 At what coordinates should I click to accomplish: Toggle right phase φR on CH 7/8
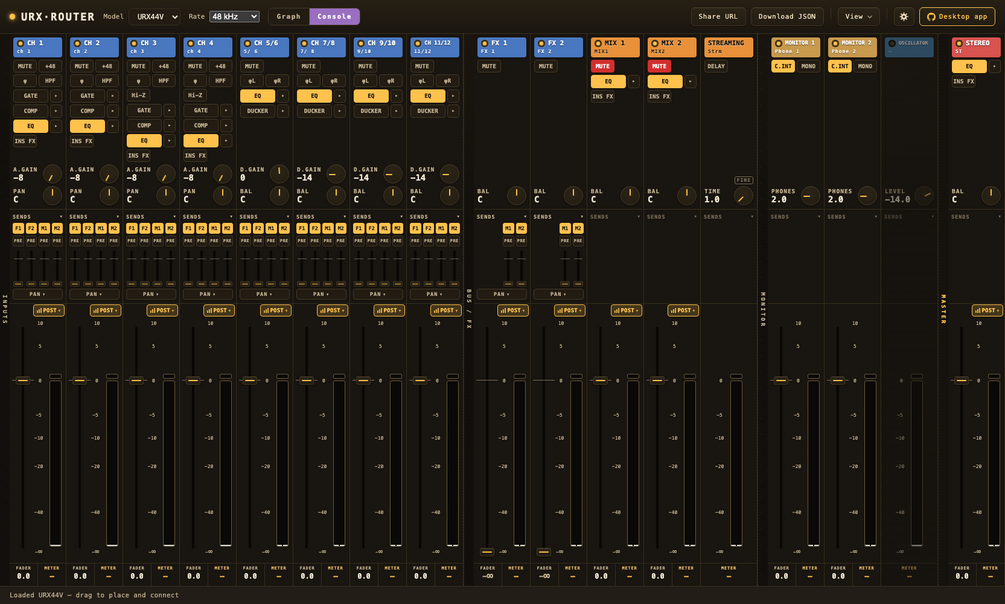pos(333,81)
